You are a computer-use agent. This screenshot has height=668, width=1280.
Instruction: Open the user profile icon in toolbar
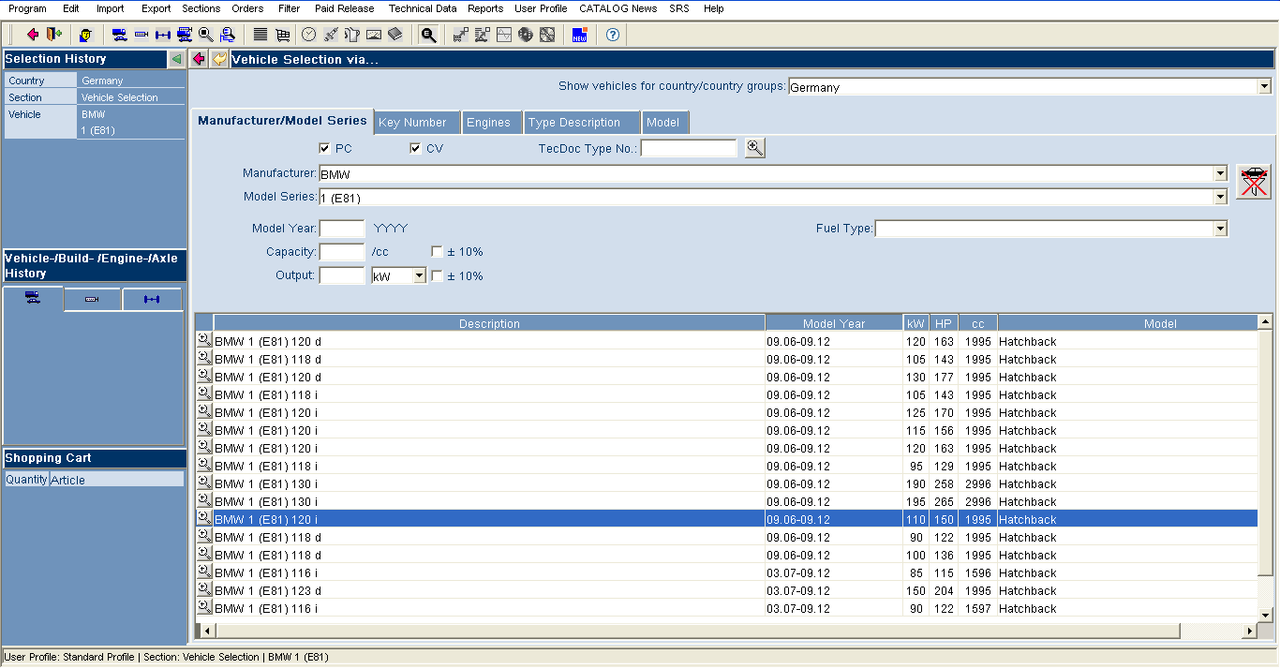point(86,35)
